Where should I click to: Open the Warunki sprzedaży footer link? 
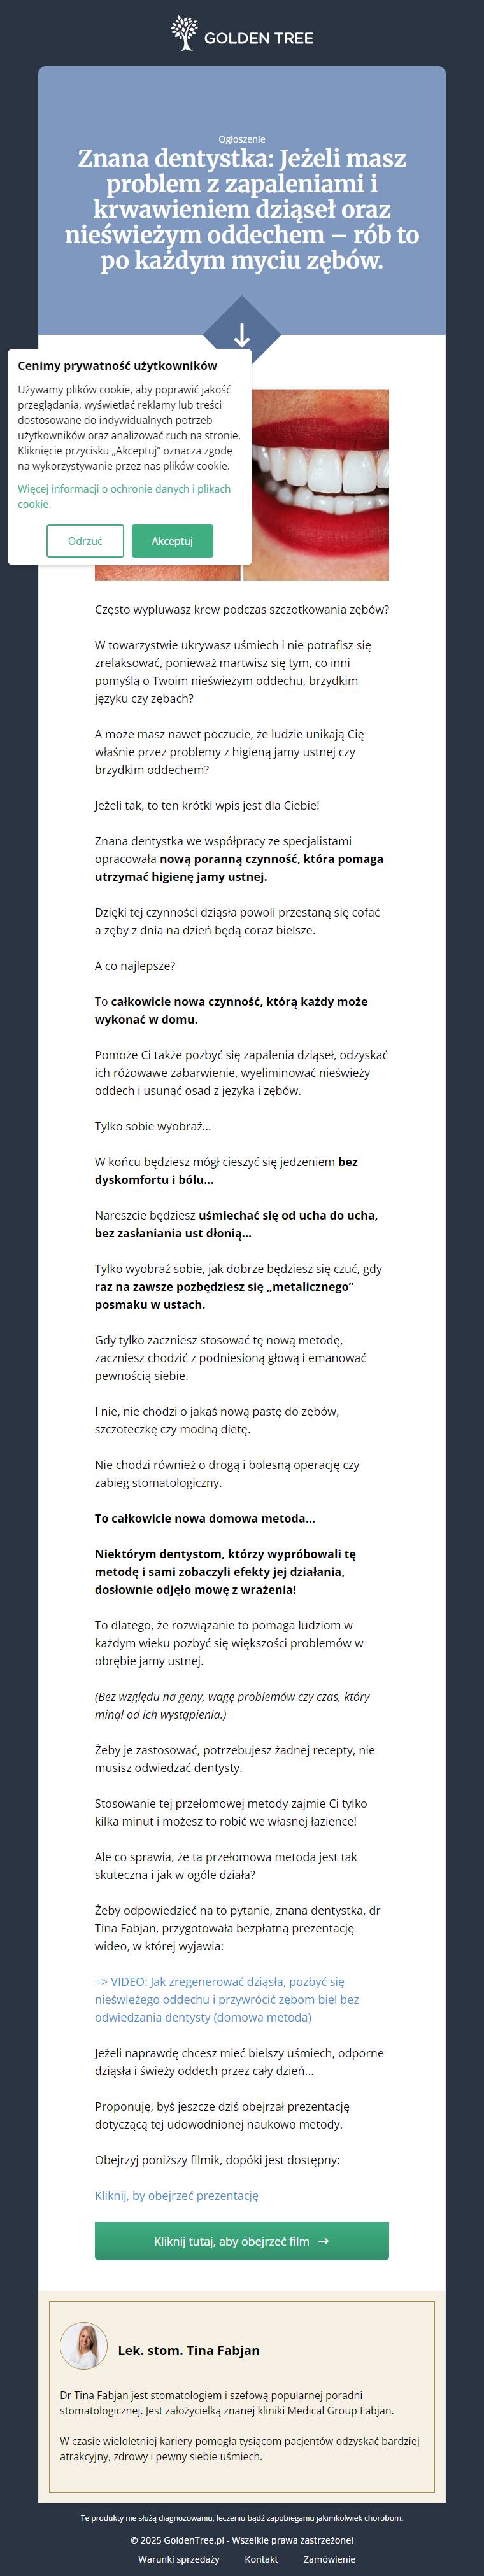(x=179, y=2559)
